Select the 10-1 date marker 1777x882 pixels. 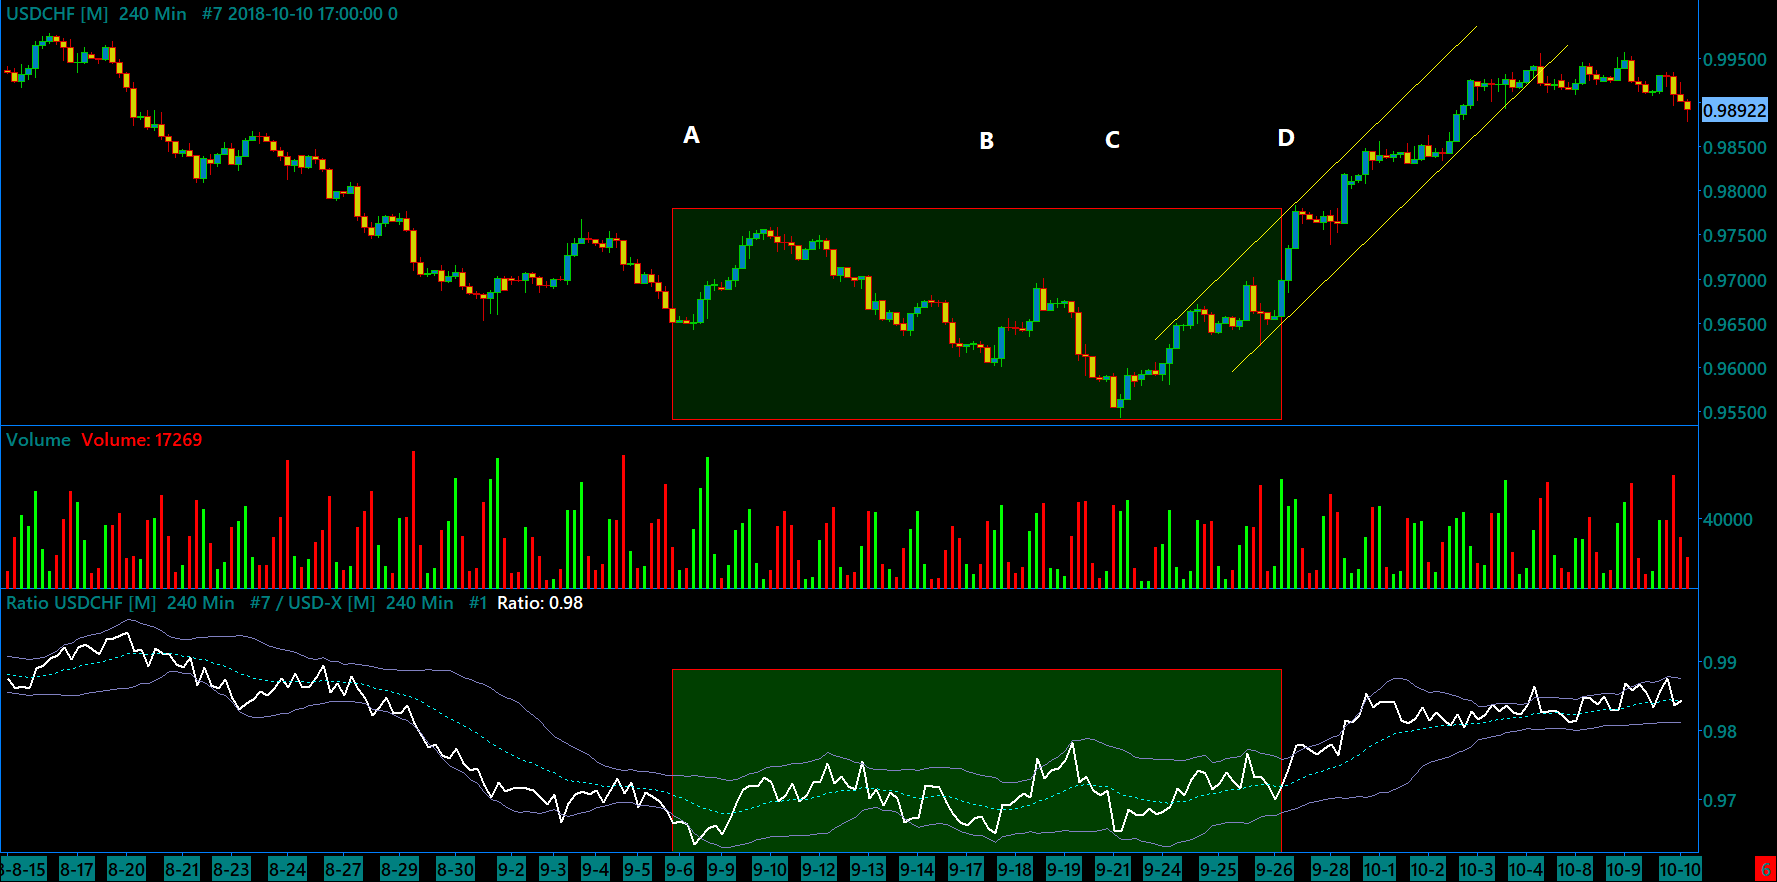click(x=1379, y=869)
